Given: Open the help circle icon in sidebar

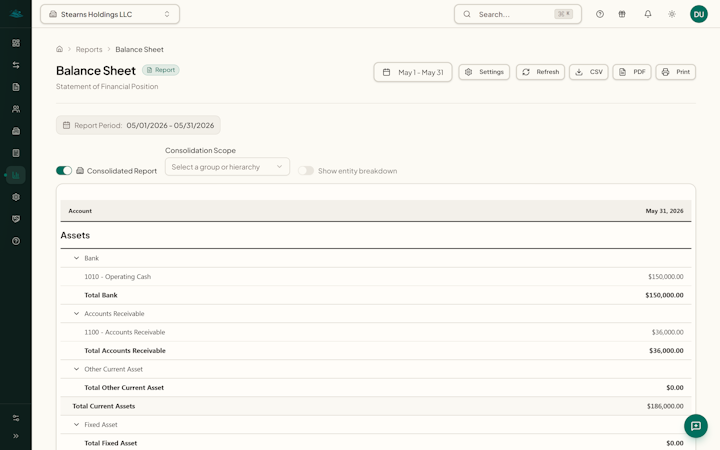Looking at the screenshot, I should point(16,241).
